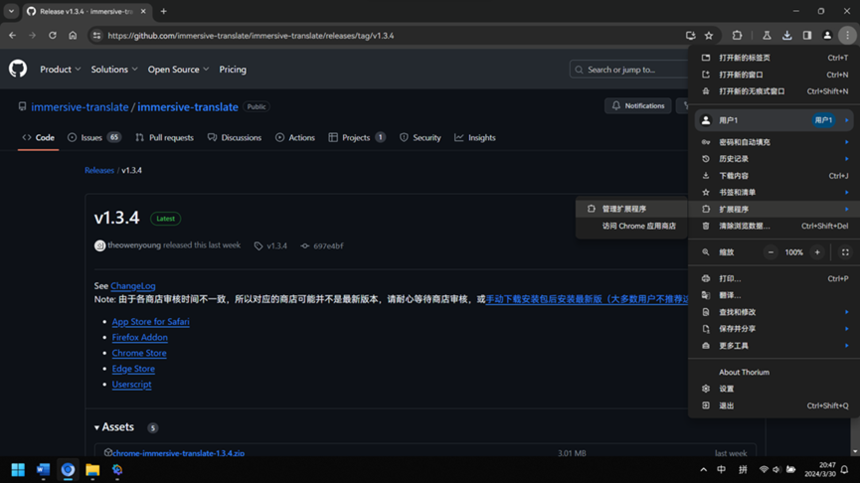Open commit 697e4bf link

click(322, 246)
